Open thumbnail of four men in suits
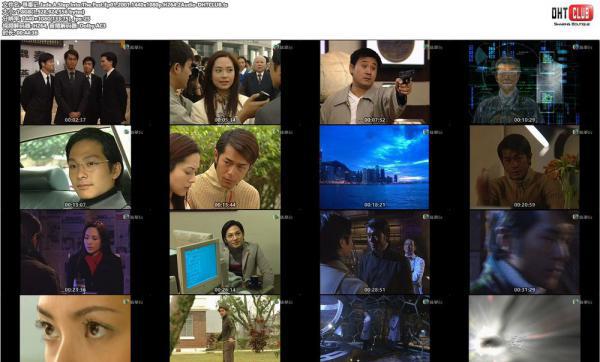Image resolution: width=600 pixels, height=362 pixels. click(x=75, y=82)
